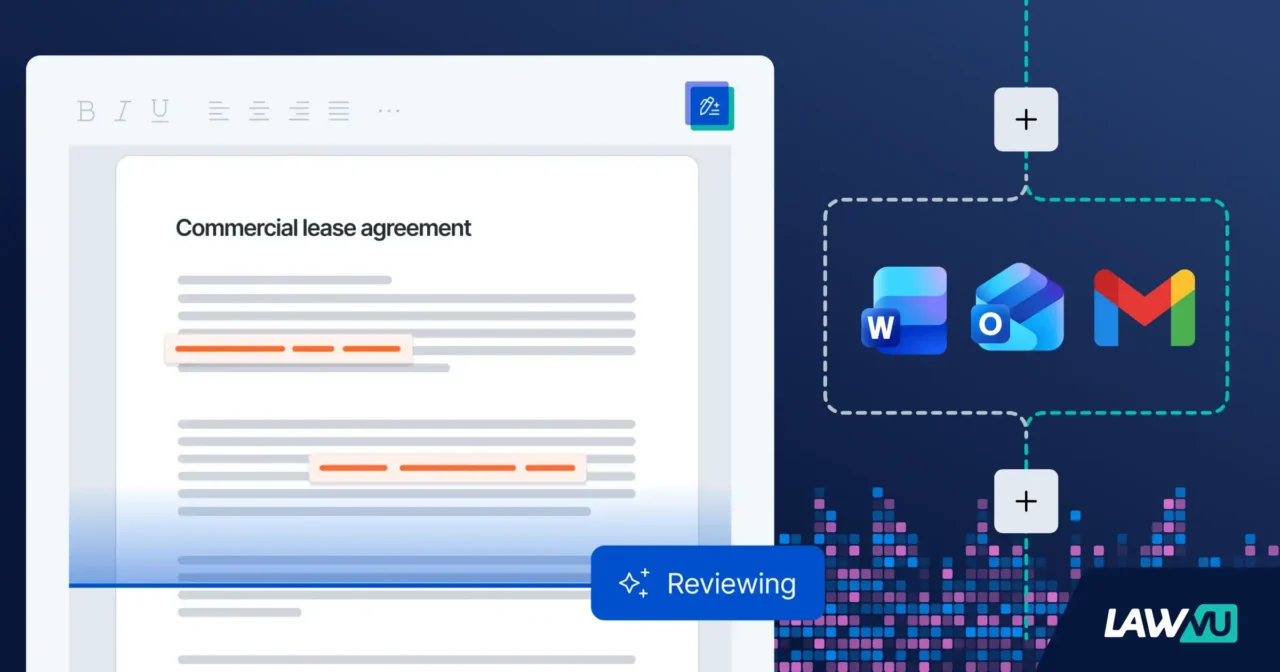Click the LAWVU logo
1280x672 pixels.
(1170, 623)
